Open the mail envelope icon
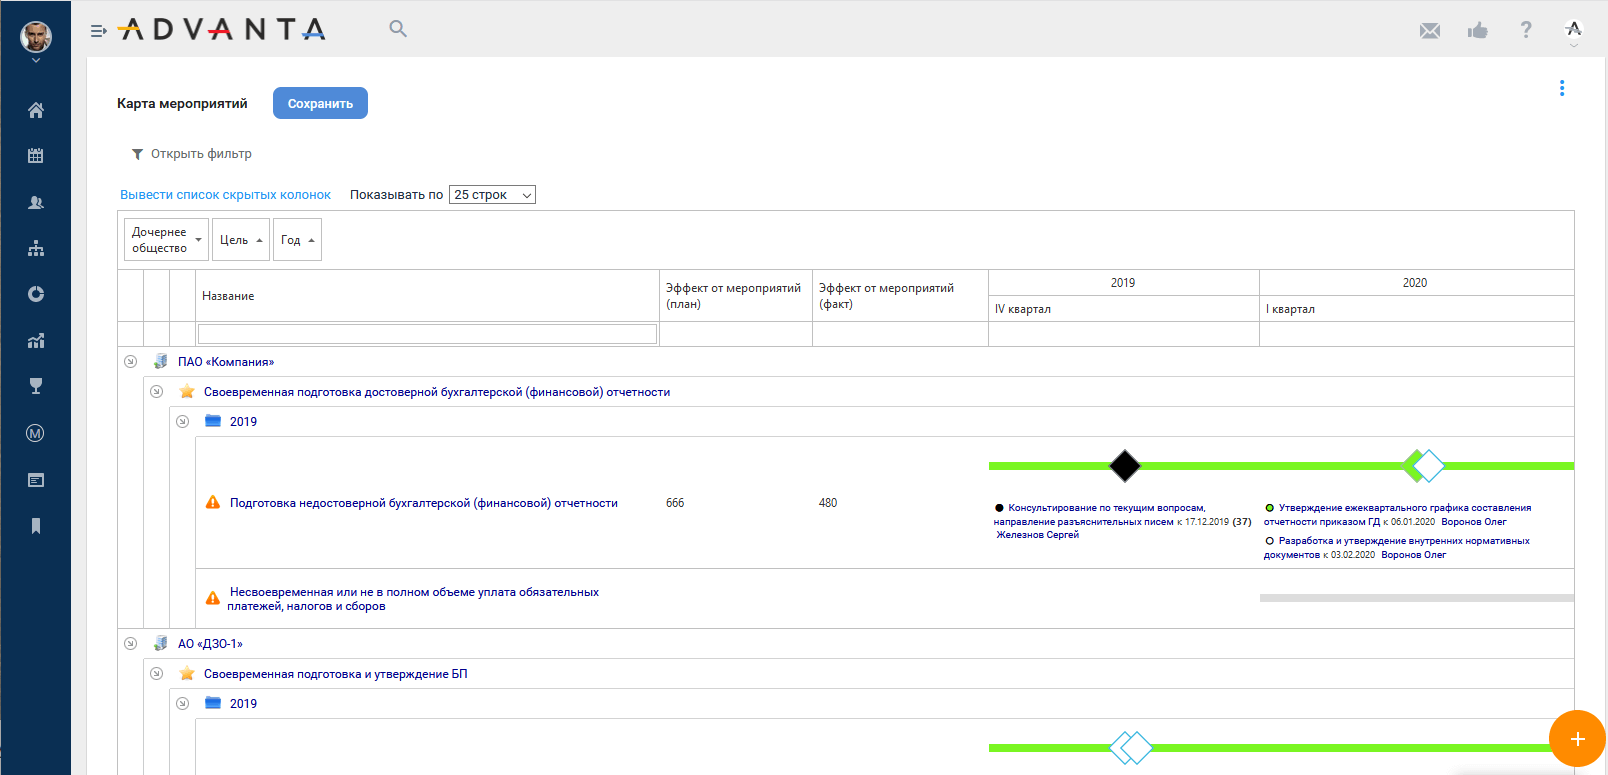 [1430, 31]
